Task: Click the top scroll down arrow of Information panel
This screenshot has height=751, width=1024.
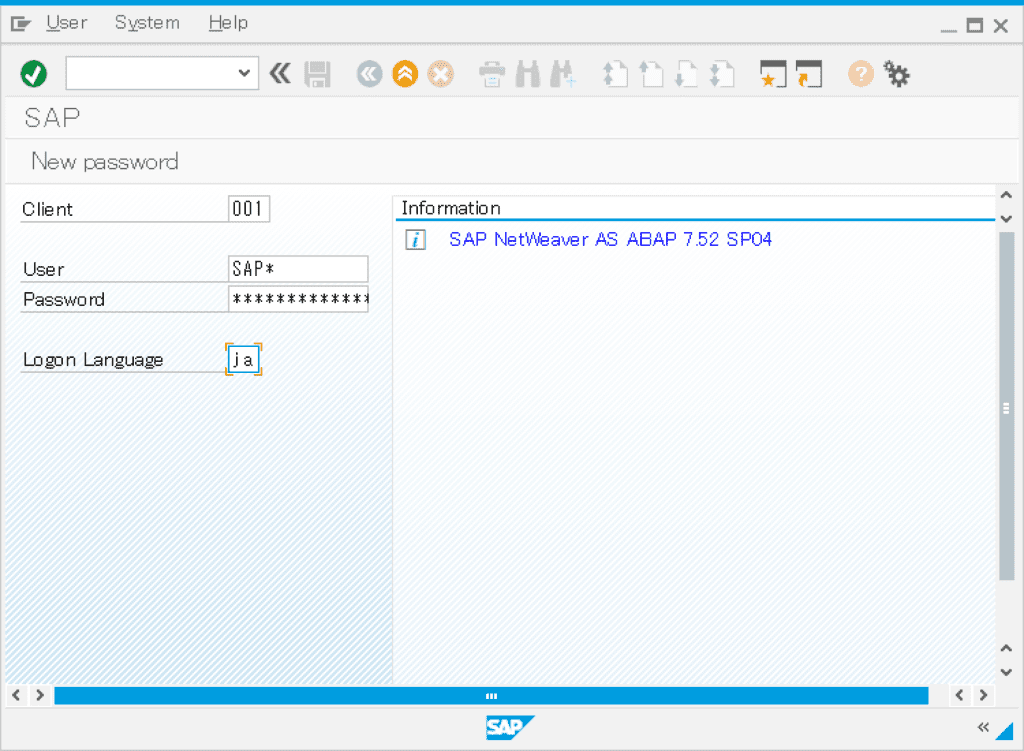Action: tap(1006, 219)
